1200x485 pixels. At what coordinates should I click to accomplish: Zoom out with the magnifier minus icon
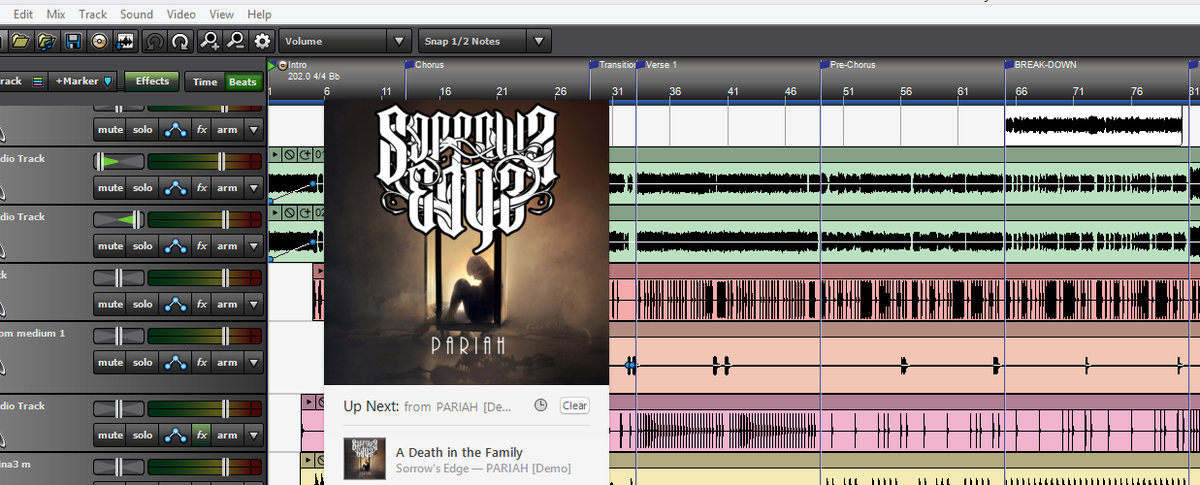(235, 41)
